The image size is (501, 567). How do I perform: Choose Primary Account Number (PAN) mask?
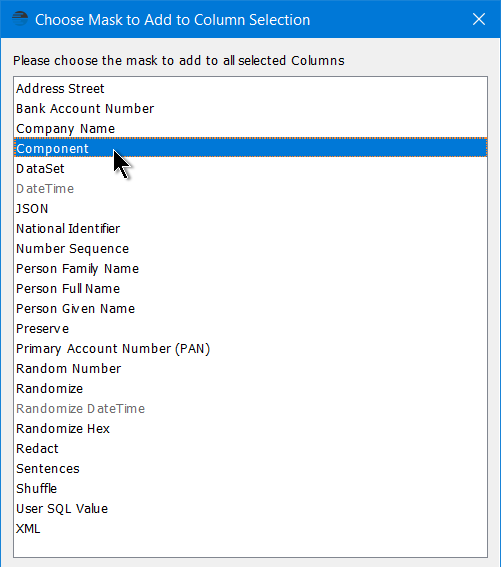pyautogui.click(x=250, y=349)
